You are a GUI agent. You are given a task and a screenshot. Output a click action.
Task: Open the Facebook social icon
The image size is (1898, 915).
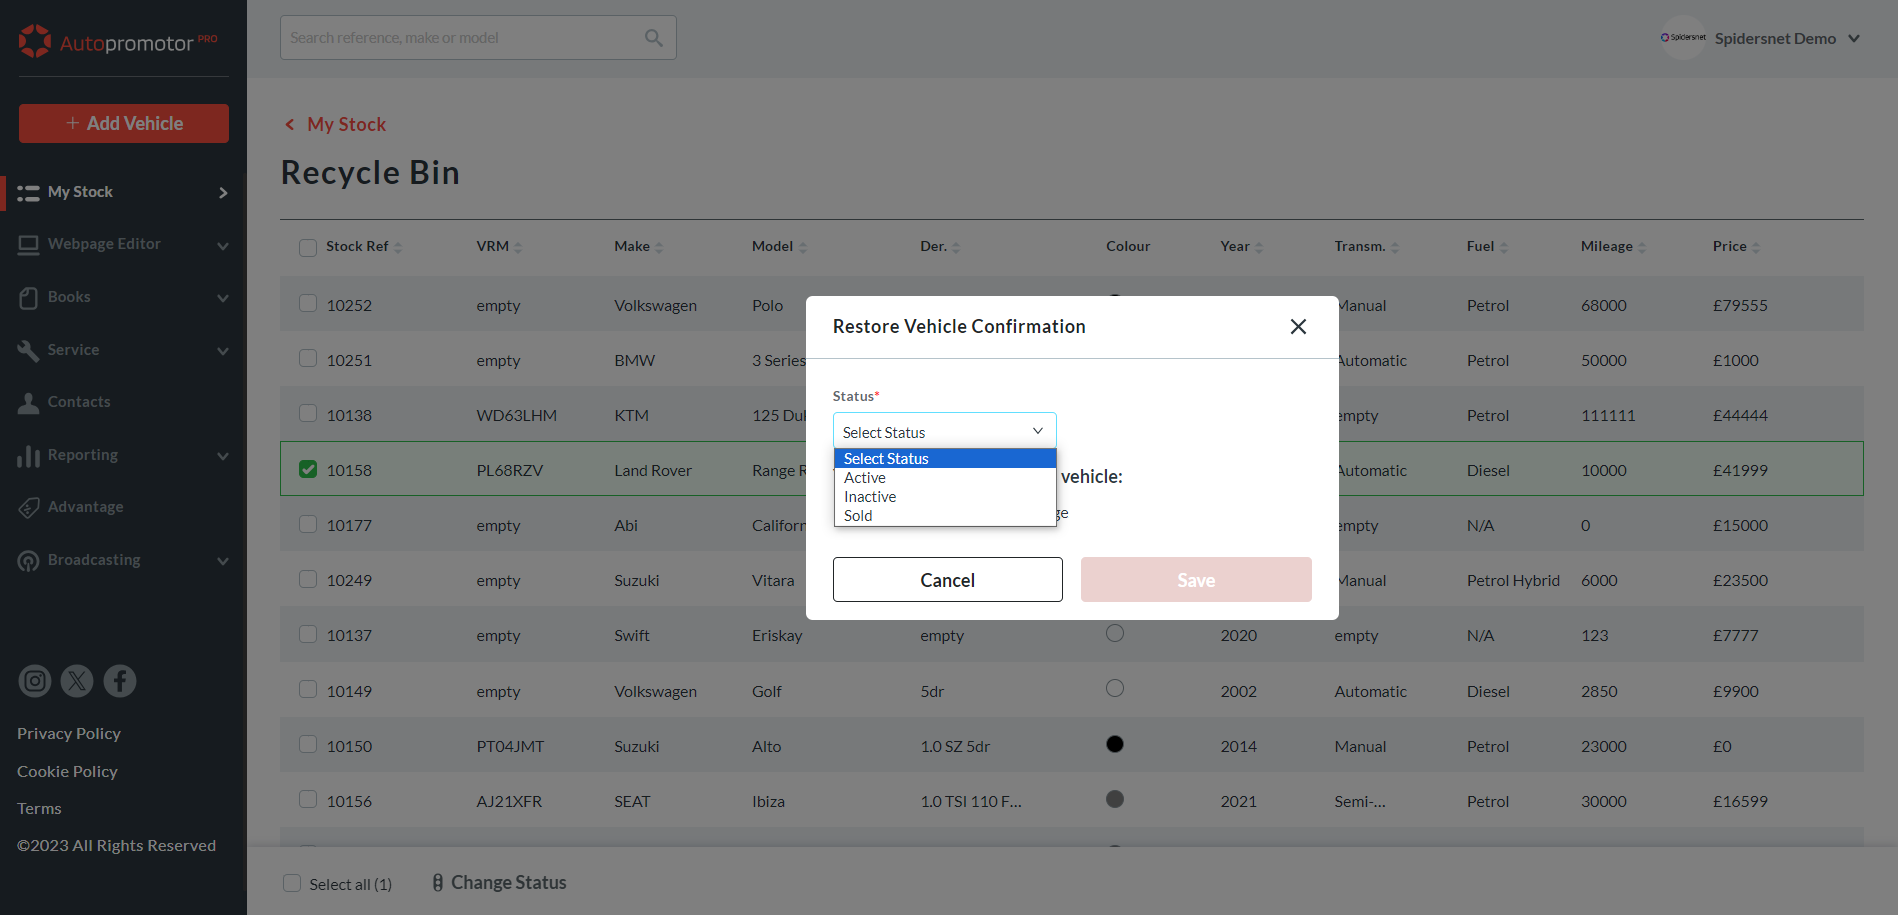tap(120, 681)
